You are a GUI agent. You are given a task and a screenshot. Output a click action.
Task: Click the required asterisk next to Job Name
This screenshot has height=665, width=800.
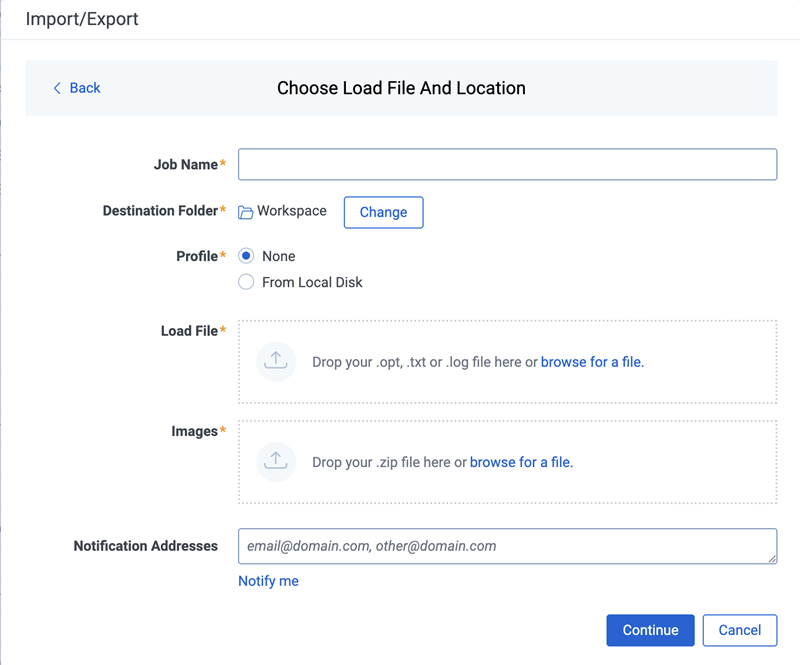[x=222, y=159]
